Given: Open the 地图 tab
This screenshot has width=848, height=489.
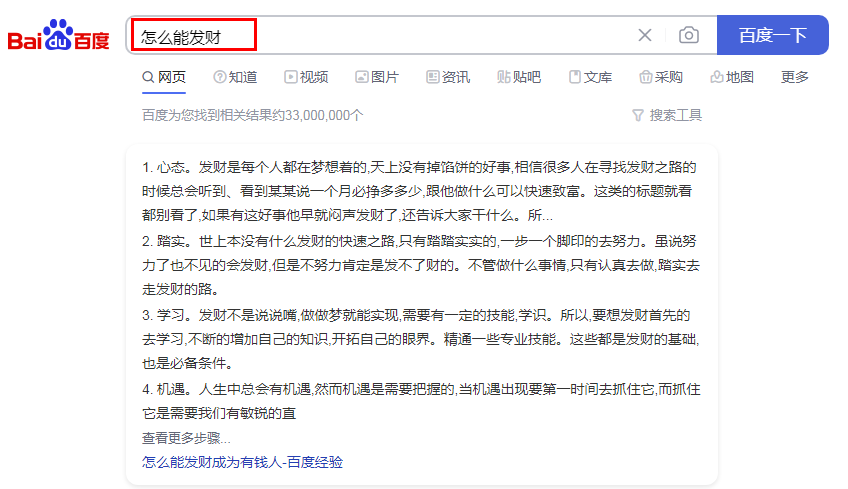Looking at the screenshot, I should pos(732,77).
